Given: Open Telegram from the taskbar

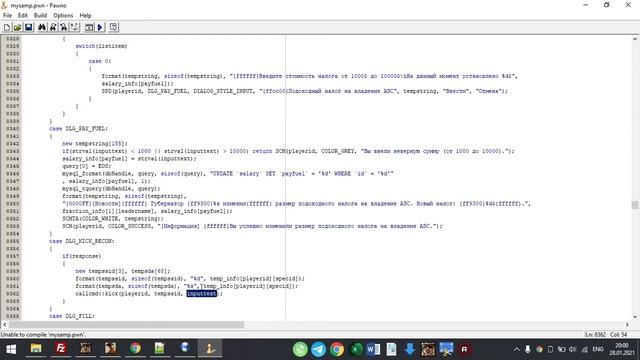Looking at the screenshot, I should [x=319, y=349].
